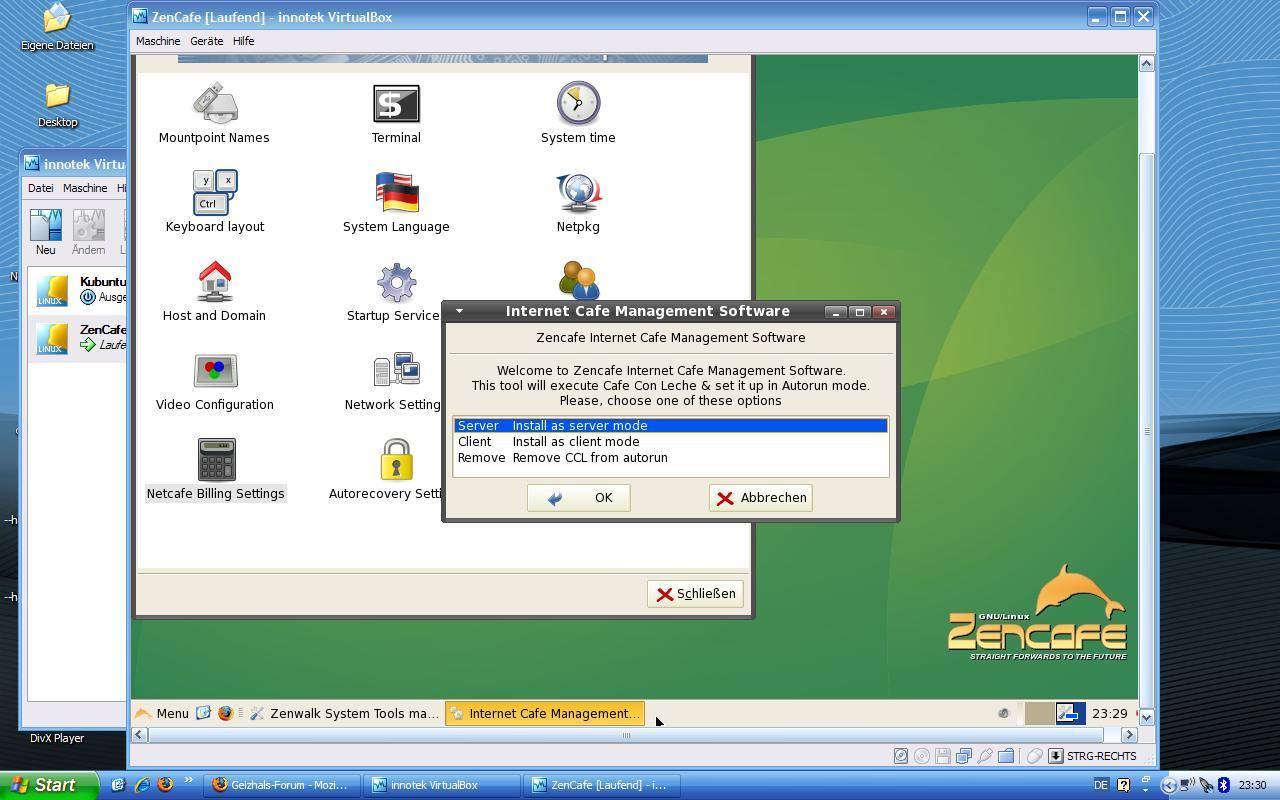Click DE language indicator in taskbar
1280x800 pixels.
pyautogui.click(x=1101, y=785)
